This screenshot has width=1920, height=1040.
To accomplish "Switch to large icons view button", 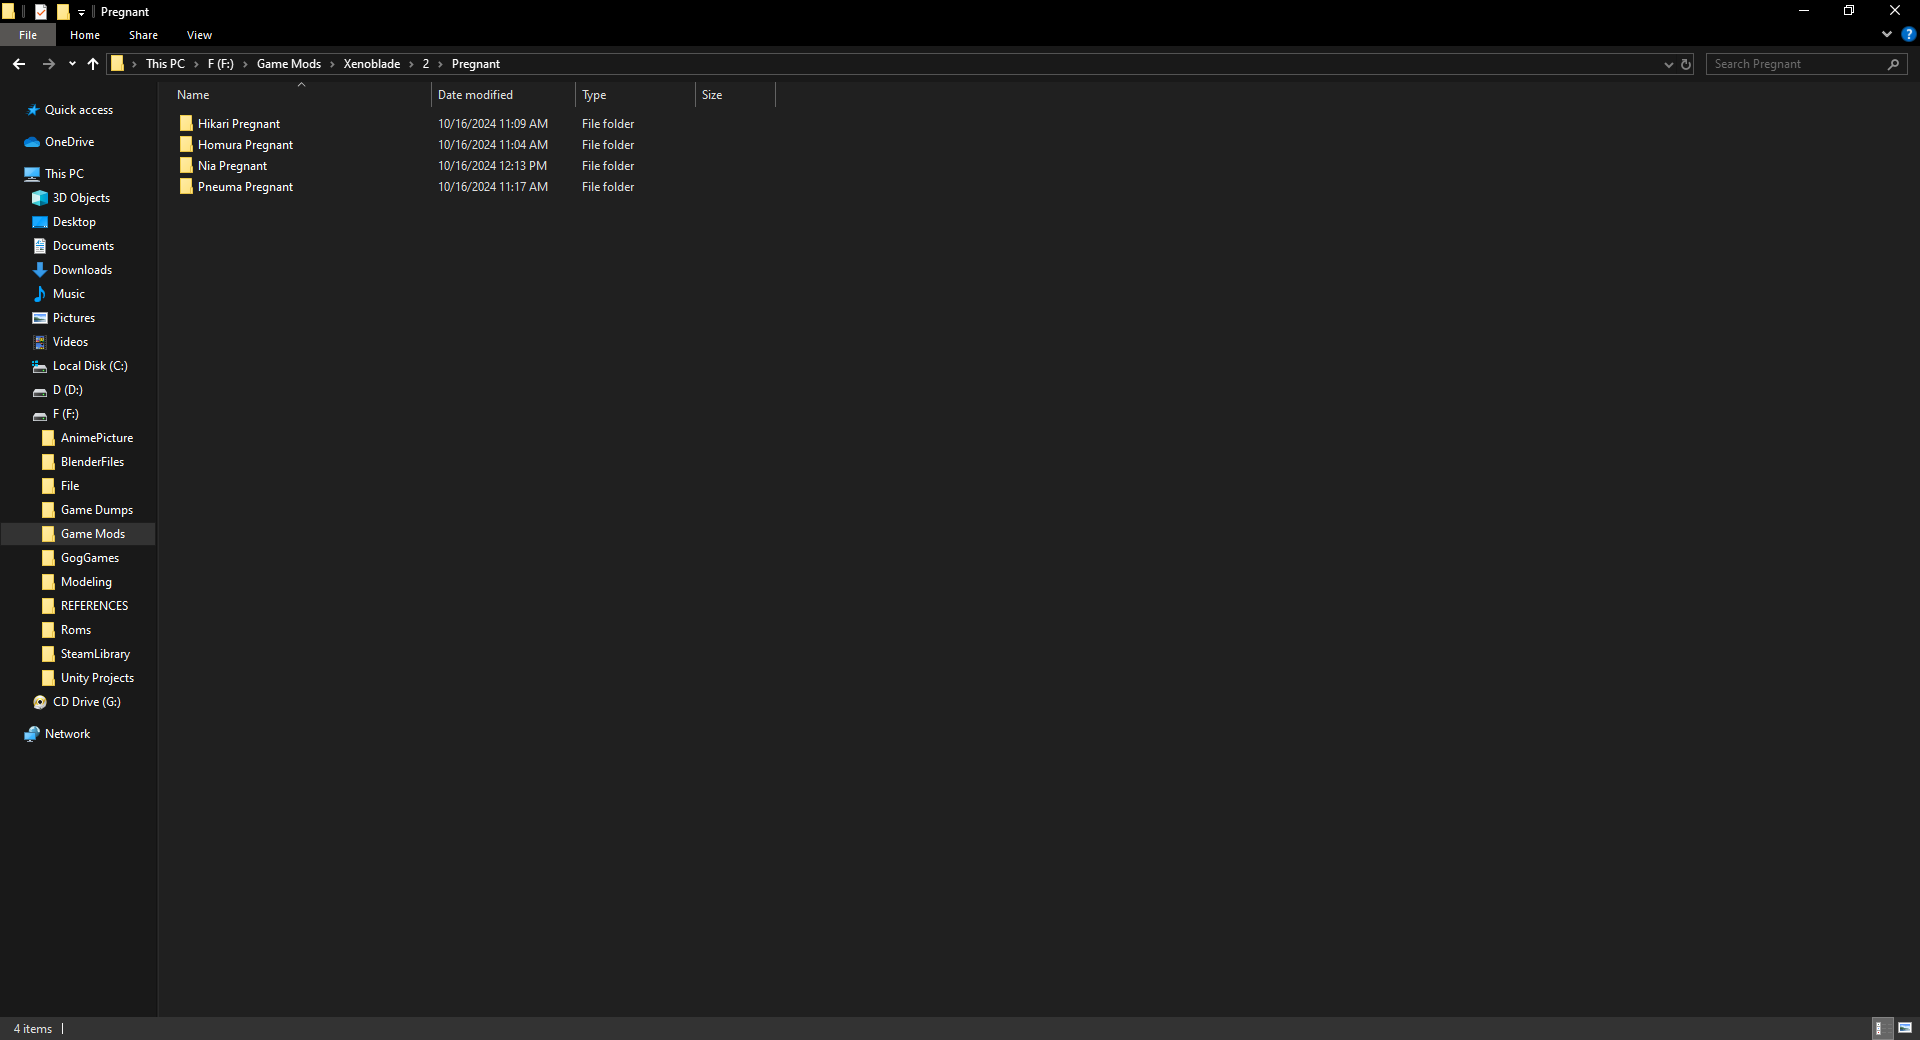I will (x=1905, y=1028).
